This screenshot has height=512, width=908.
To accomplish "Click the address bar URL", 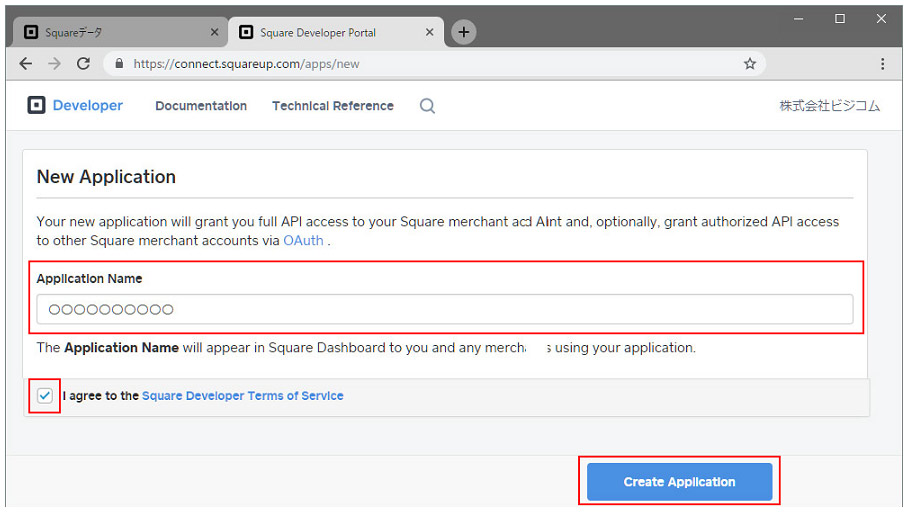I will coord(246,64).
